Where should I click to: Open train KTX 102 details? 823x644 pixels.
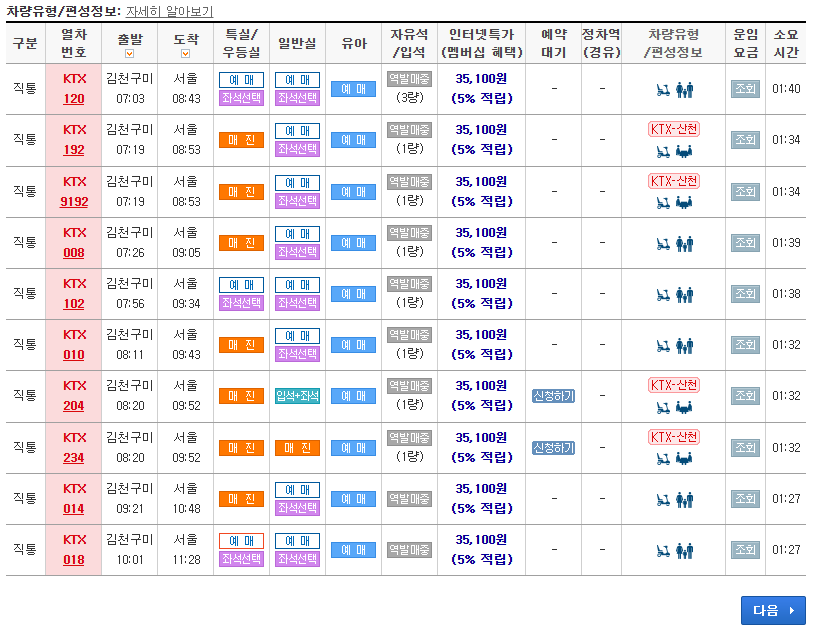pos(73,303)
